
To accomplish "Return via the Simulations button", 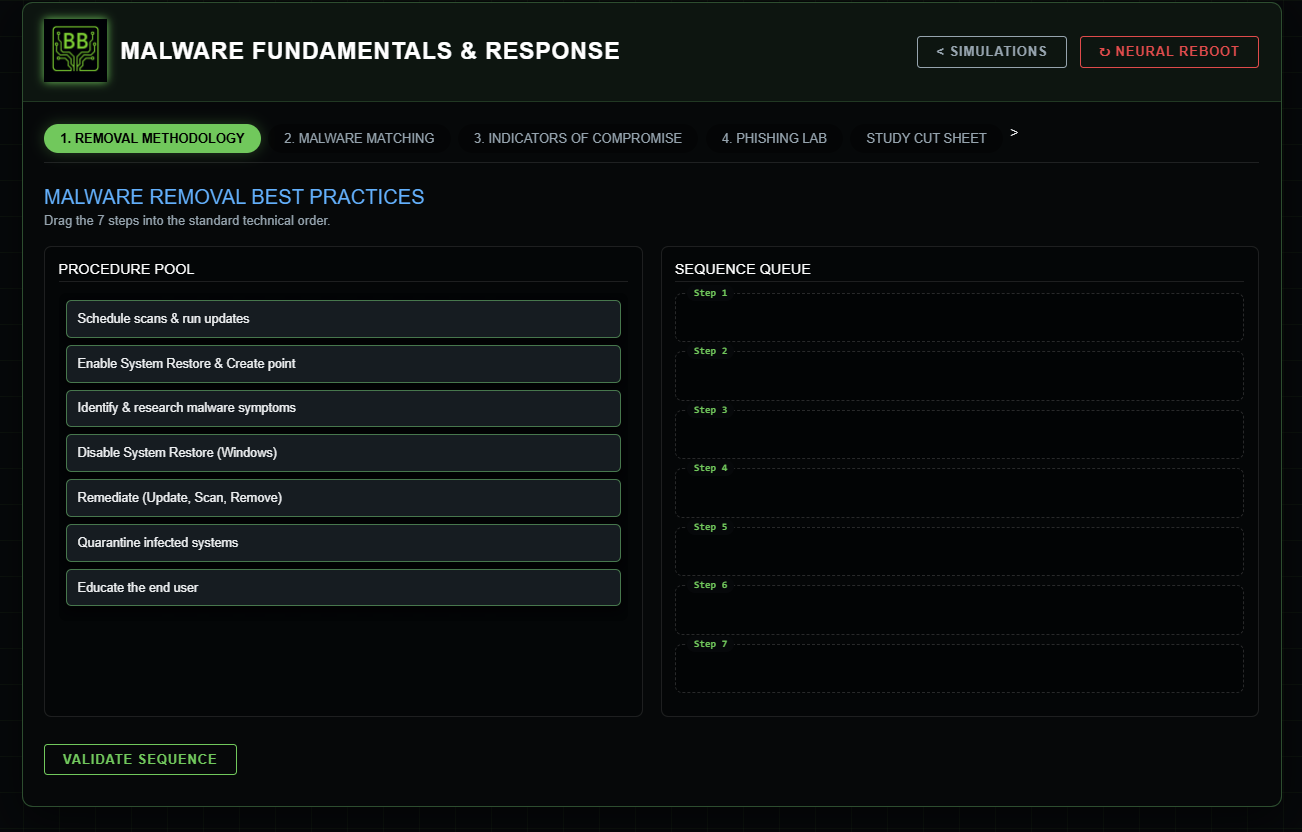I will [x=991, y=51].
